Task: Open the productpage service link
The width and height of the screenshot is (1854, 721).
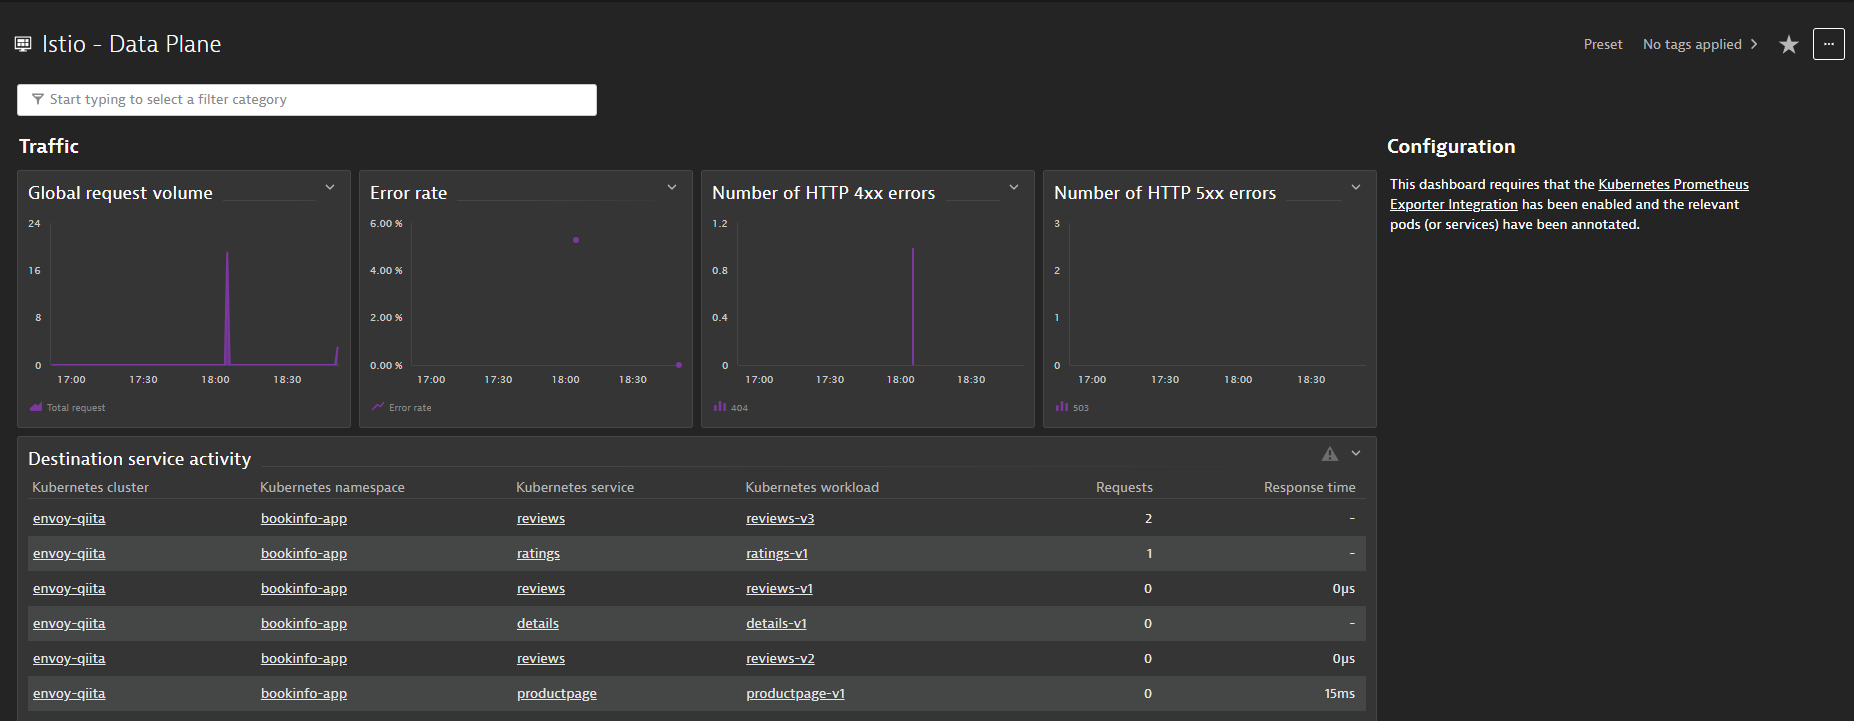Action: click(x=557, y=693)
